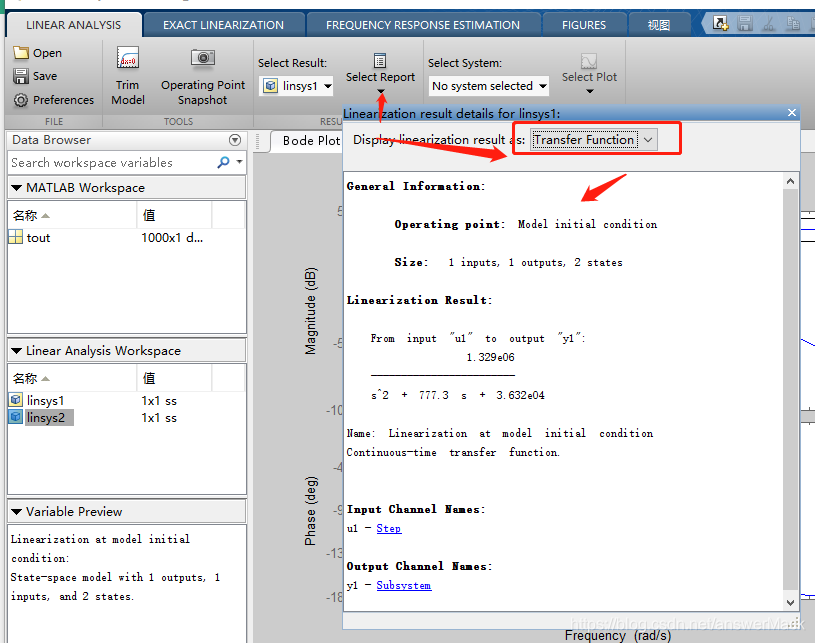Collapse the Linear Analysis Workspace section
The width and height of the screenshot is (815, 643).
(x=17, y=351)
